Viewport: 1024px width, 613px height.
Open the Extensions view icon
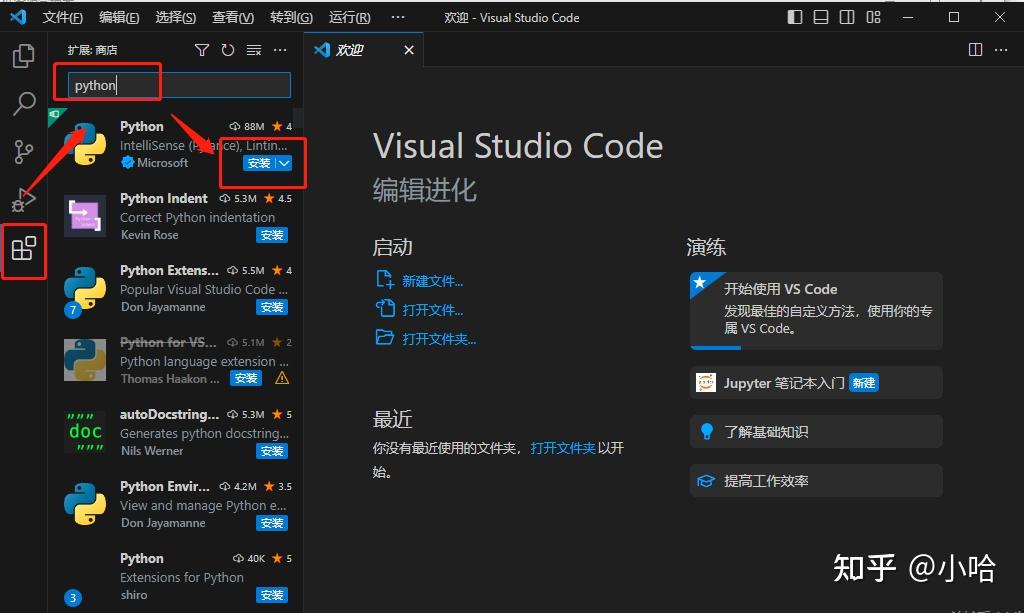coord(24,249)
